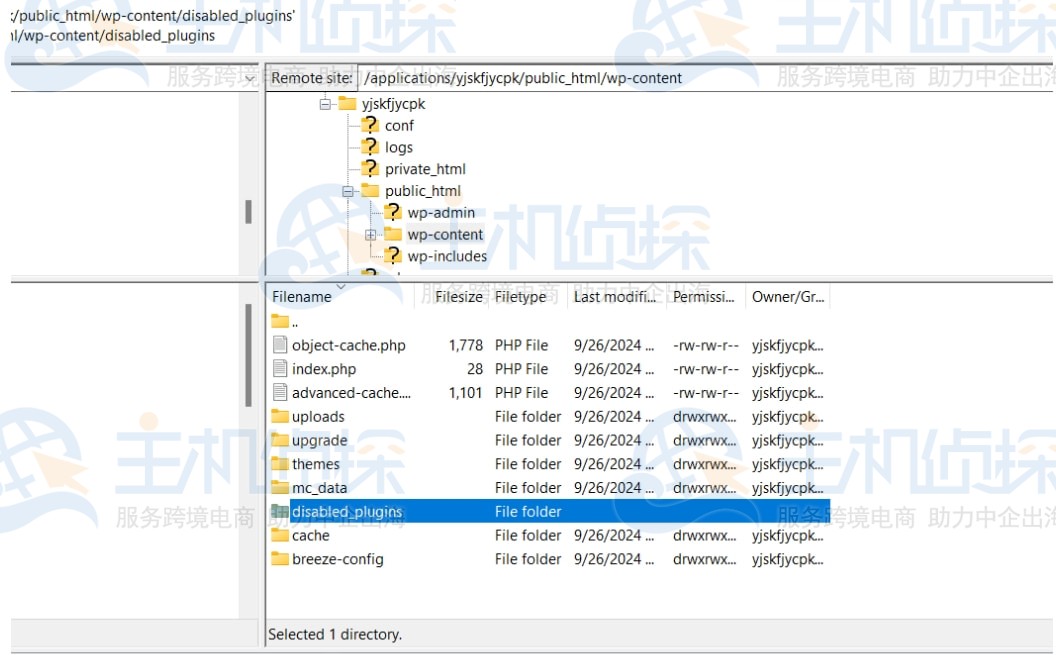Sort files by Filesize column header

458,297
